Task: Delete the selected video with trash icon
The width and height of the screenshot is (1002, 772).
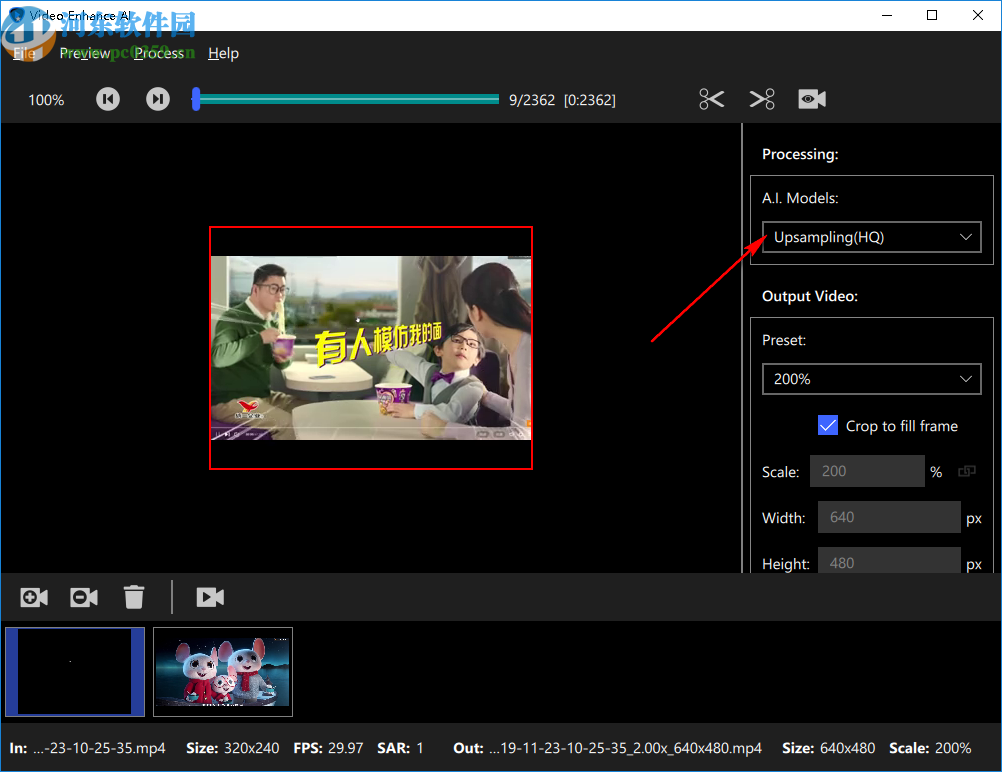Action: [134, 596]
